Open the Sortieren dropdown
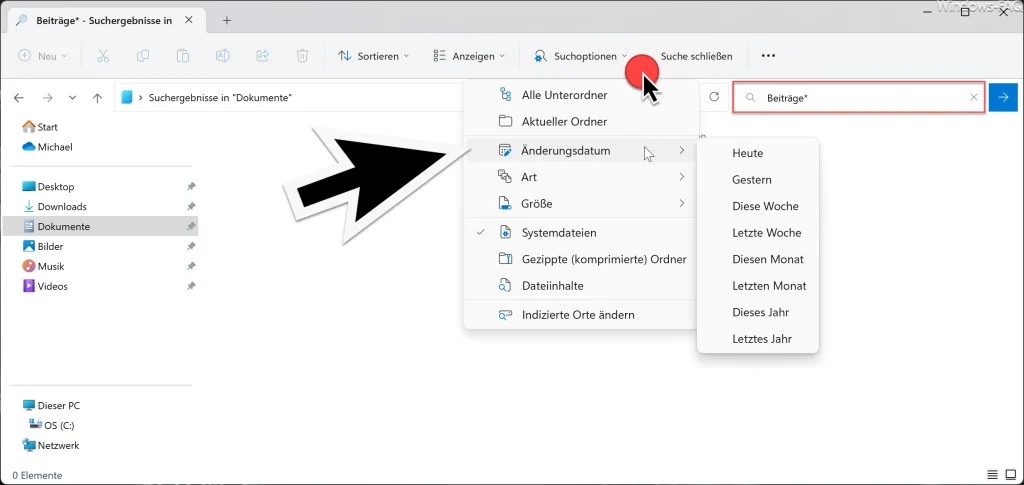This screenshot has height=485, width=1024. (x=374, y=56)
